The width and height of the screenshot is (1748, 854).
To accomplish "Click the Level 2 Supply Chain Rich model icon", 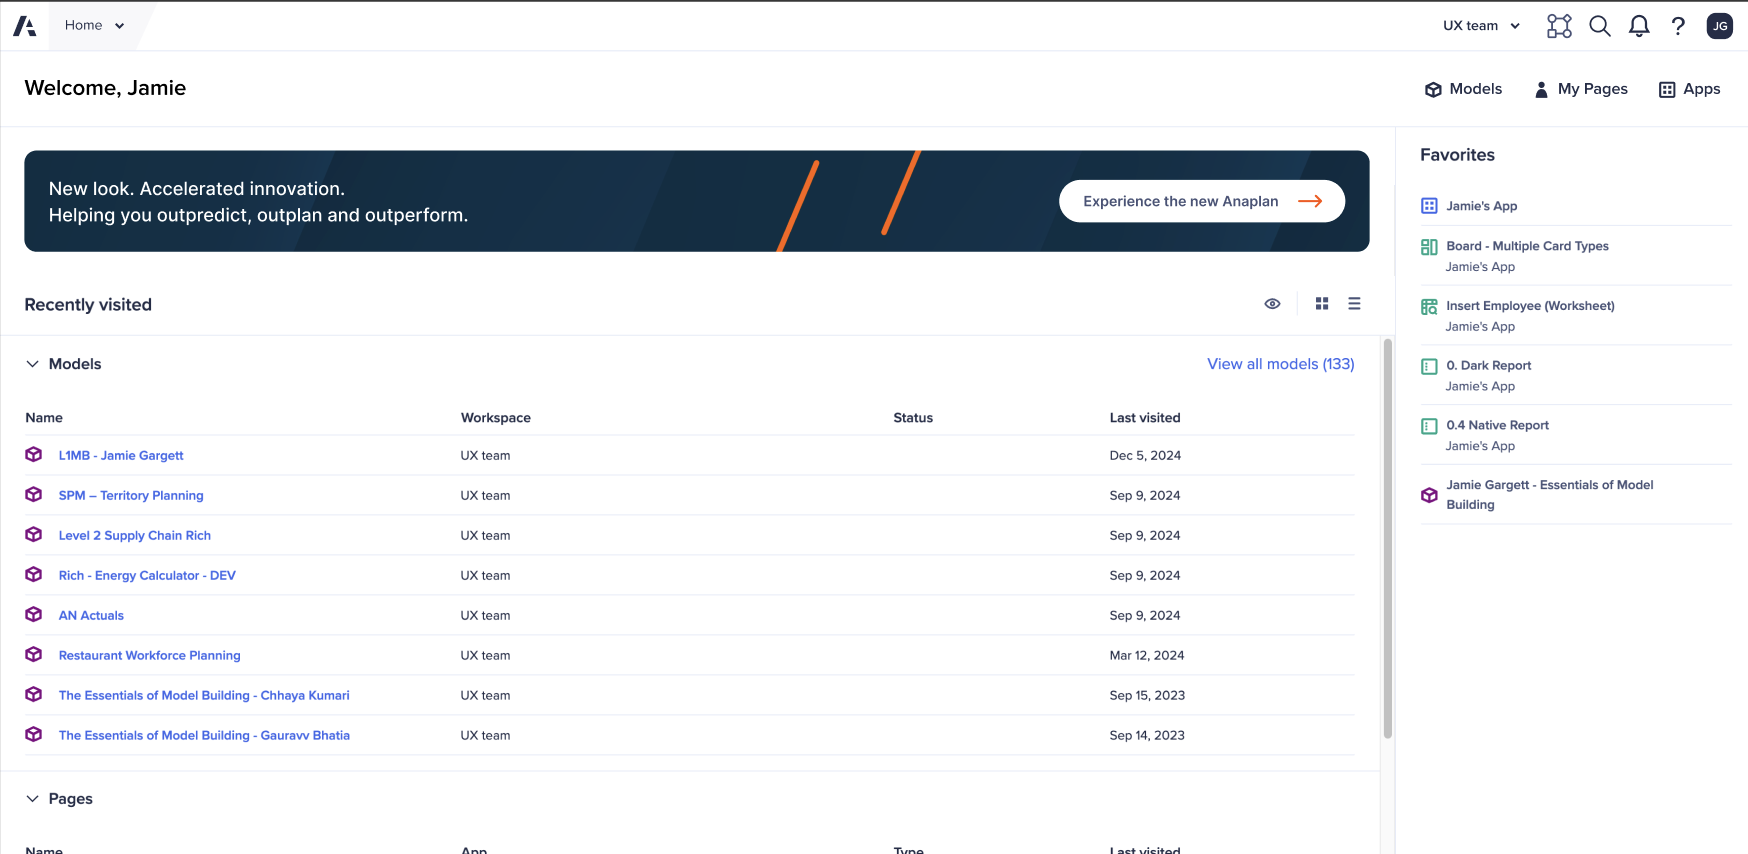I will click(34, 535).
